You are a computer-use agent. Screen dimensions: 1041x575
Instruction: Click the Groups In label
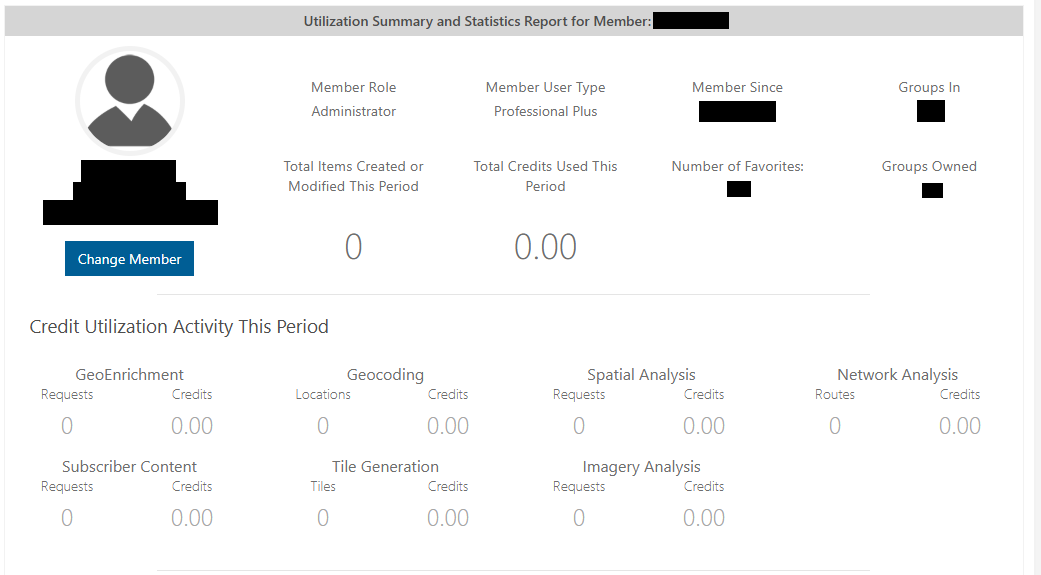[x=929, y=88]
